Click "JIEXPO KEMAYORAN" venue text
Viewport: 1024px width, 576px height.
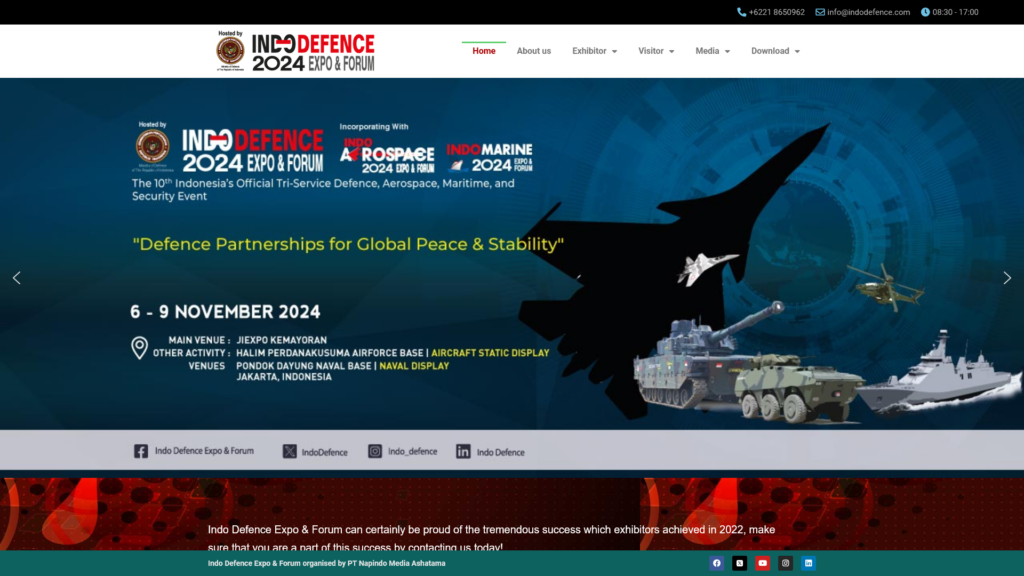(x=281, y=340)
